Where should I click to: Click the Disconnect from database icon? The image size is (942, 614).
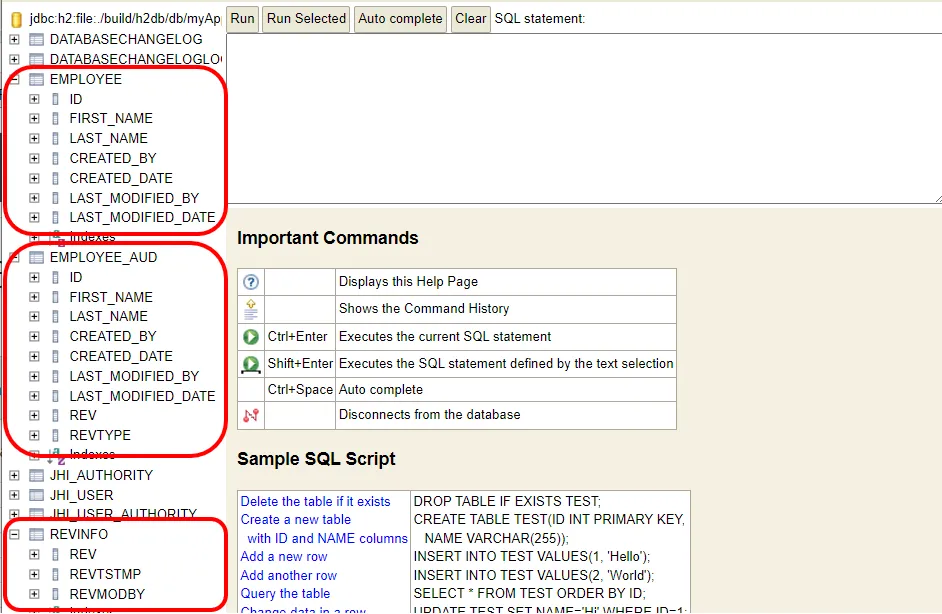point(251,415)
